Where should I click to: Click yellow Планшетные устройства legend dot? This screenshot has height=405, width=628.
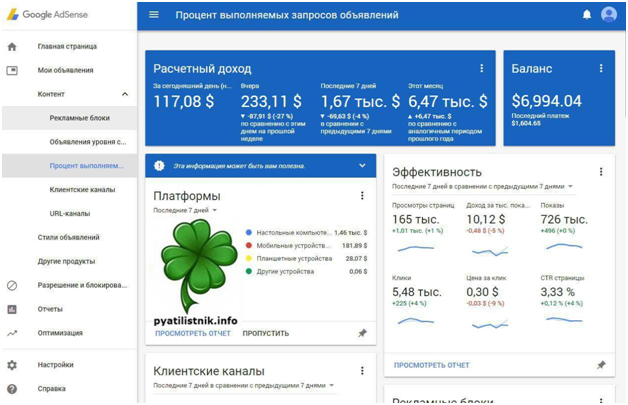pyautogui.click(x=249, y=258)
